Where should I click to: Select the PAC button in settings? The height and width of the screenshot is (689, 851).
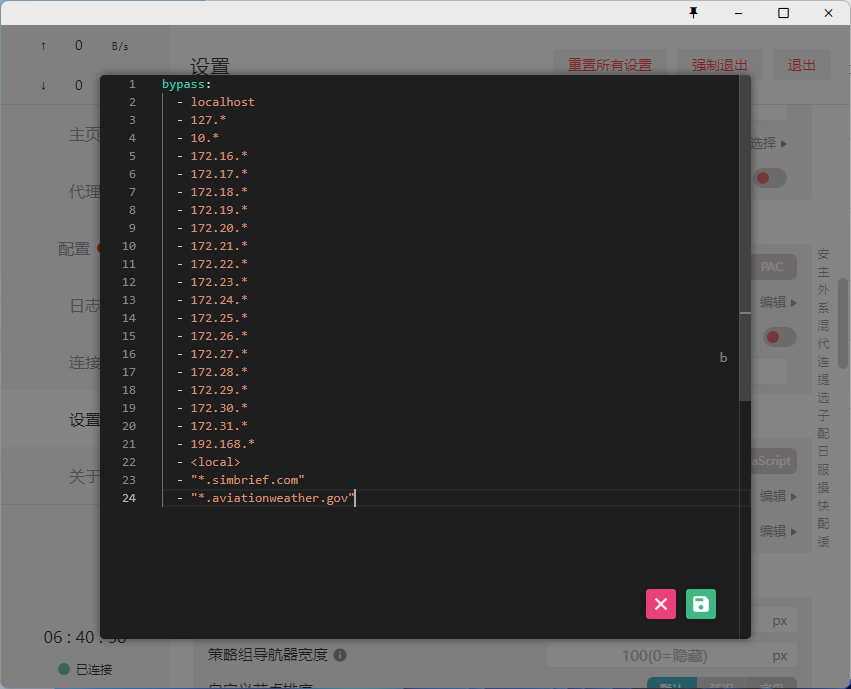pos(773,267)
